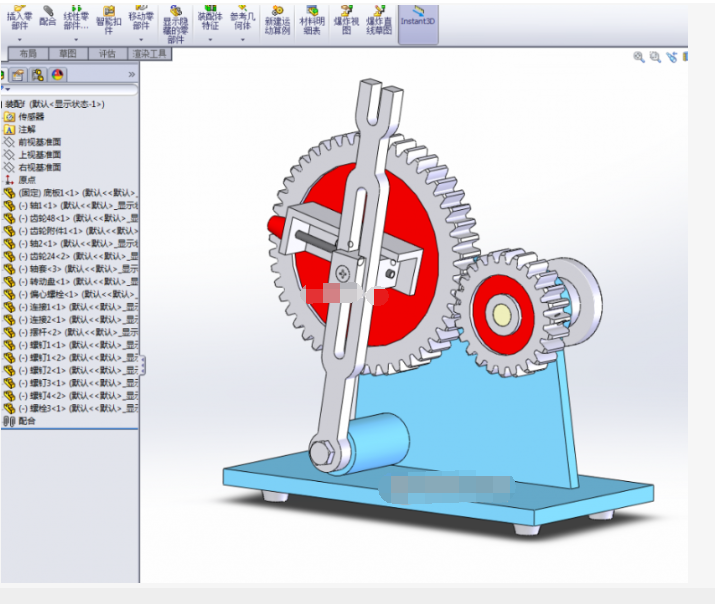Viewport: 715px width, 604px height.
Task: Select the 摆杆<2> component
Action: click(71, 332)
